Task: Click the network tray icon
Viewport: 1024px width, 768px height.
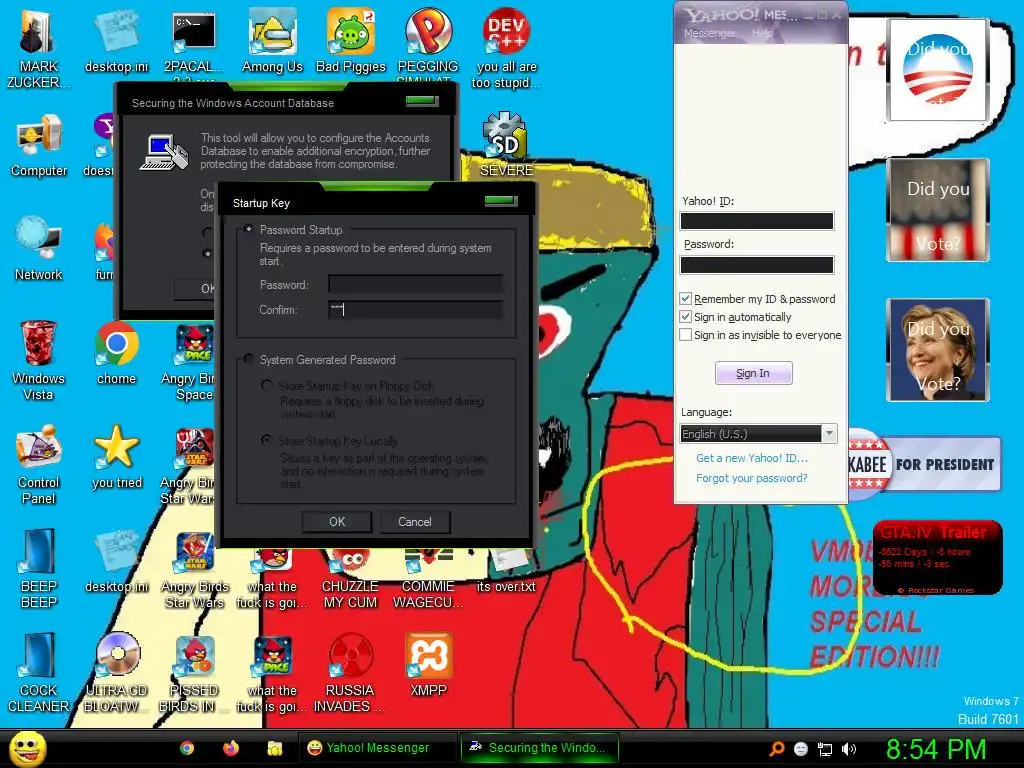Action: click(825, 749)
